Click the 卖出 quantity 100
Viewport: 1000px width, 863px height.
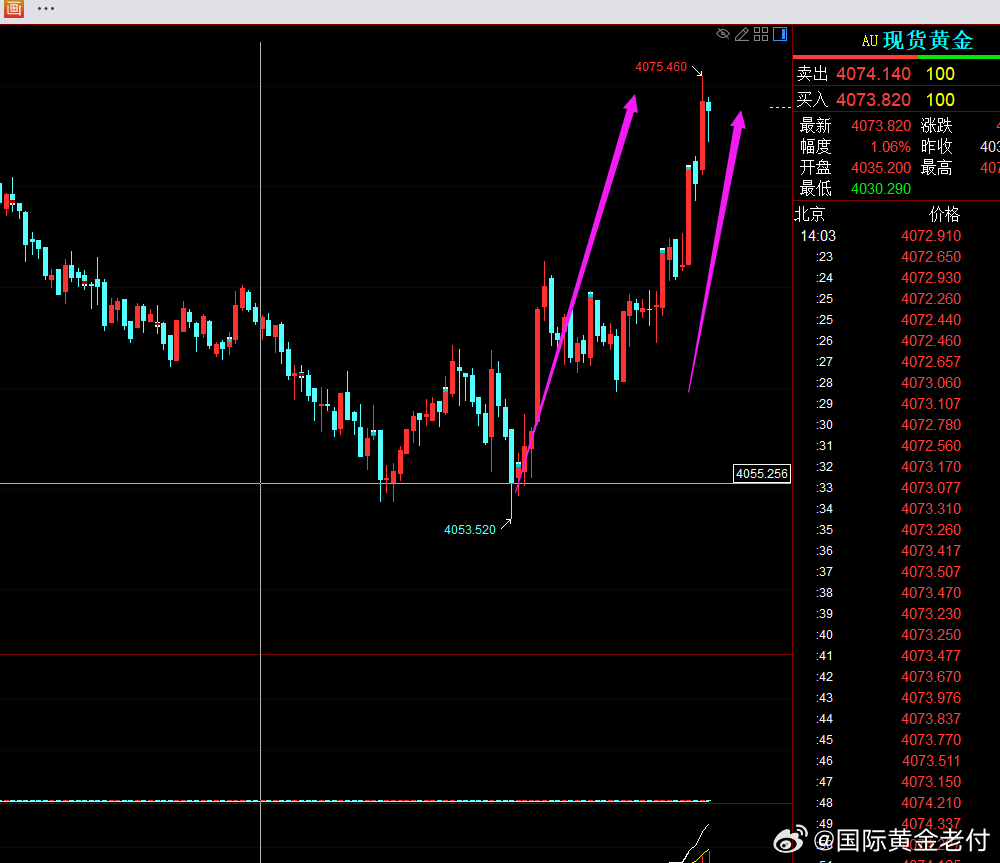[940, 74]
